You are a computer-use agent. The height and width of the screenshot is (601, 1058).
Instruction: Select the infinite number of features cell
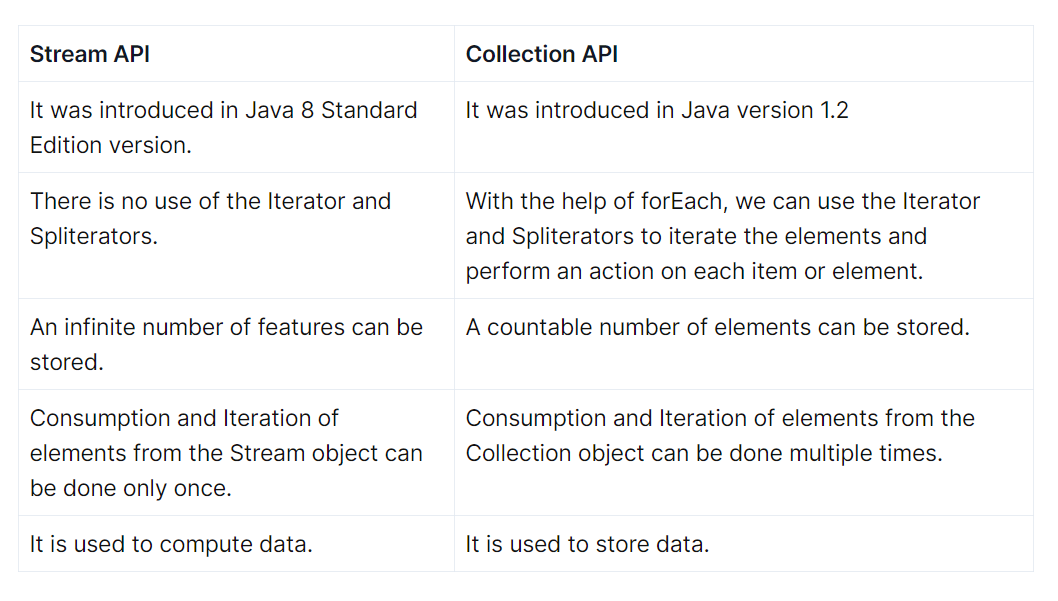coord(236,344)
